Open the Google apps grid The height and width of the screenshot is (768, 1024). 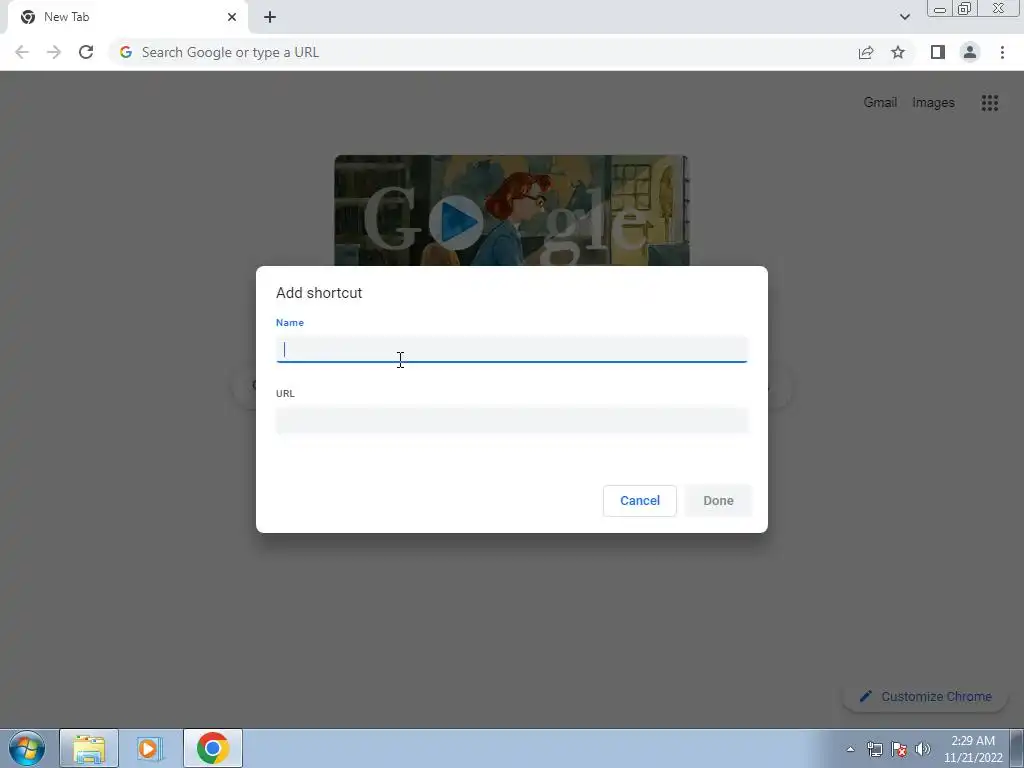(990, 103)
